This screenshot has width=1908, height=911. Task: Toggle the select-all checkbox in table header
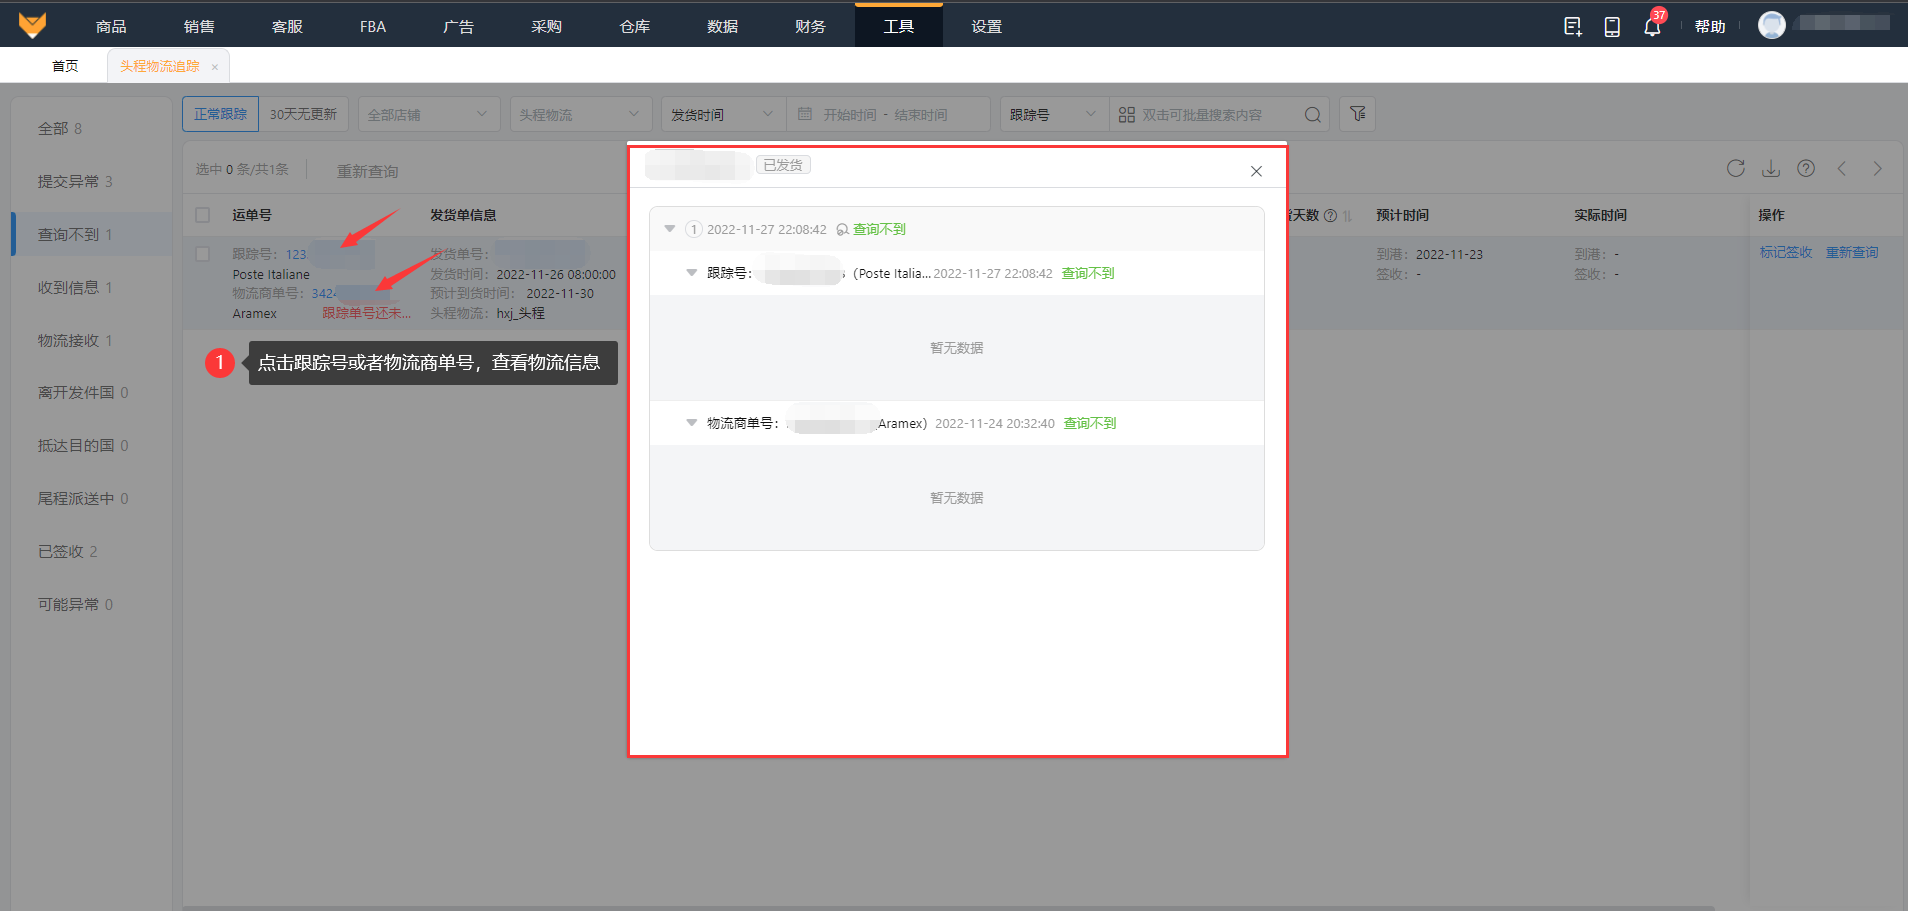pos(203,215)
